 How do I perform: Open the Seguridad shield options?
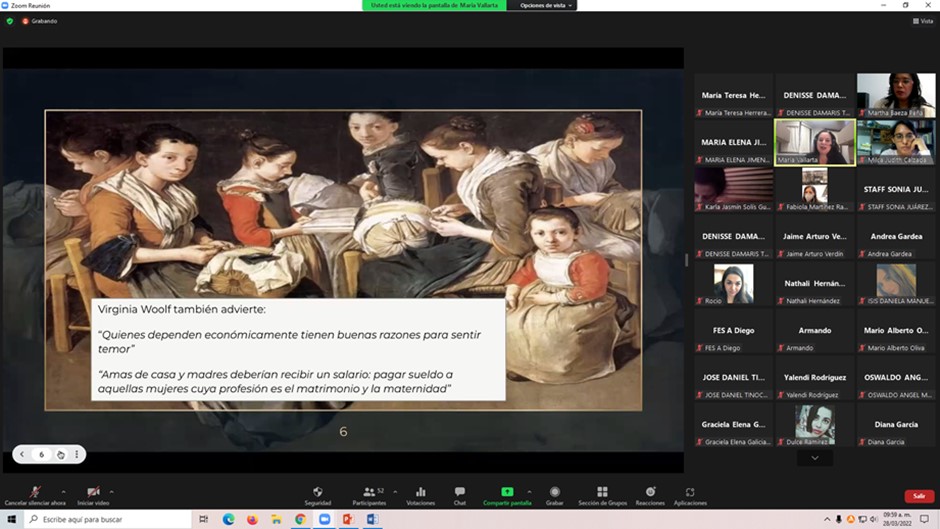click(318, 495)
